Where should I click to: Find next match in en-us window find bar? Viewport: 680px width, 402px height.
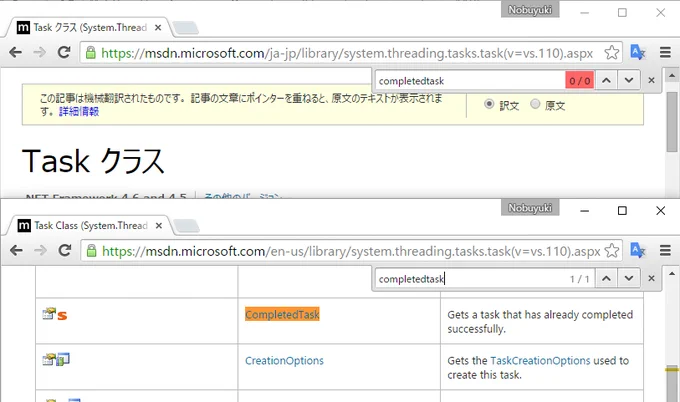629,278
